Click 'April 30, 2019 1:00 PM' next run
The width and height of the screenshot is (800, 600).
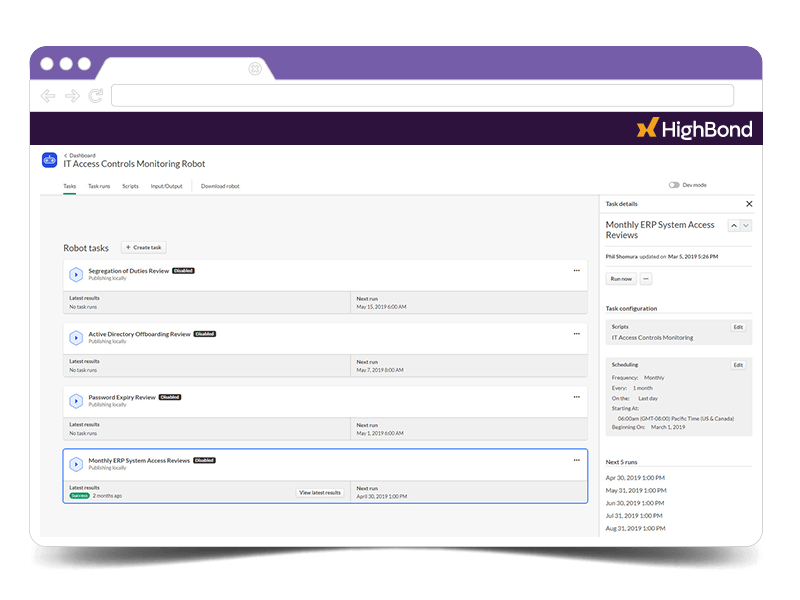(382, 496)
